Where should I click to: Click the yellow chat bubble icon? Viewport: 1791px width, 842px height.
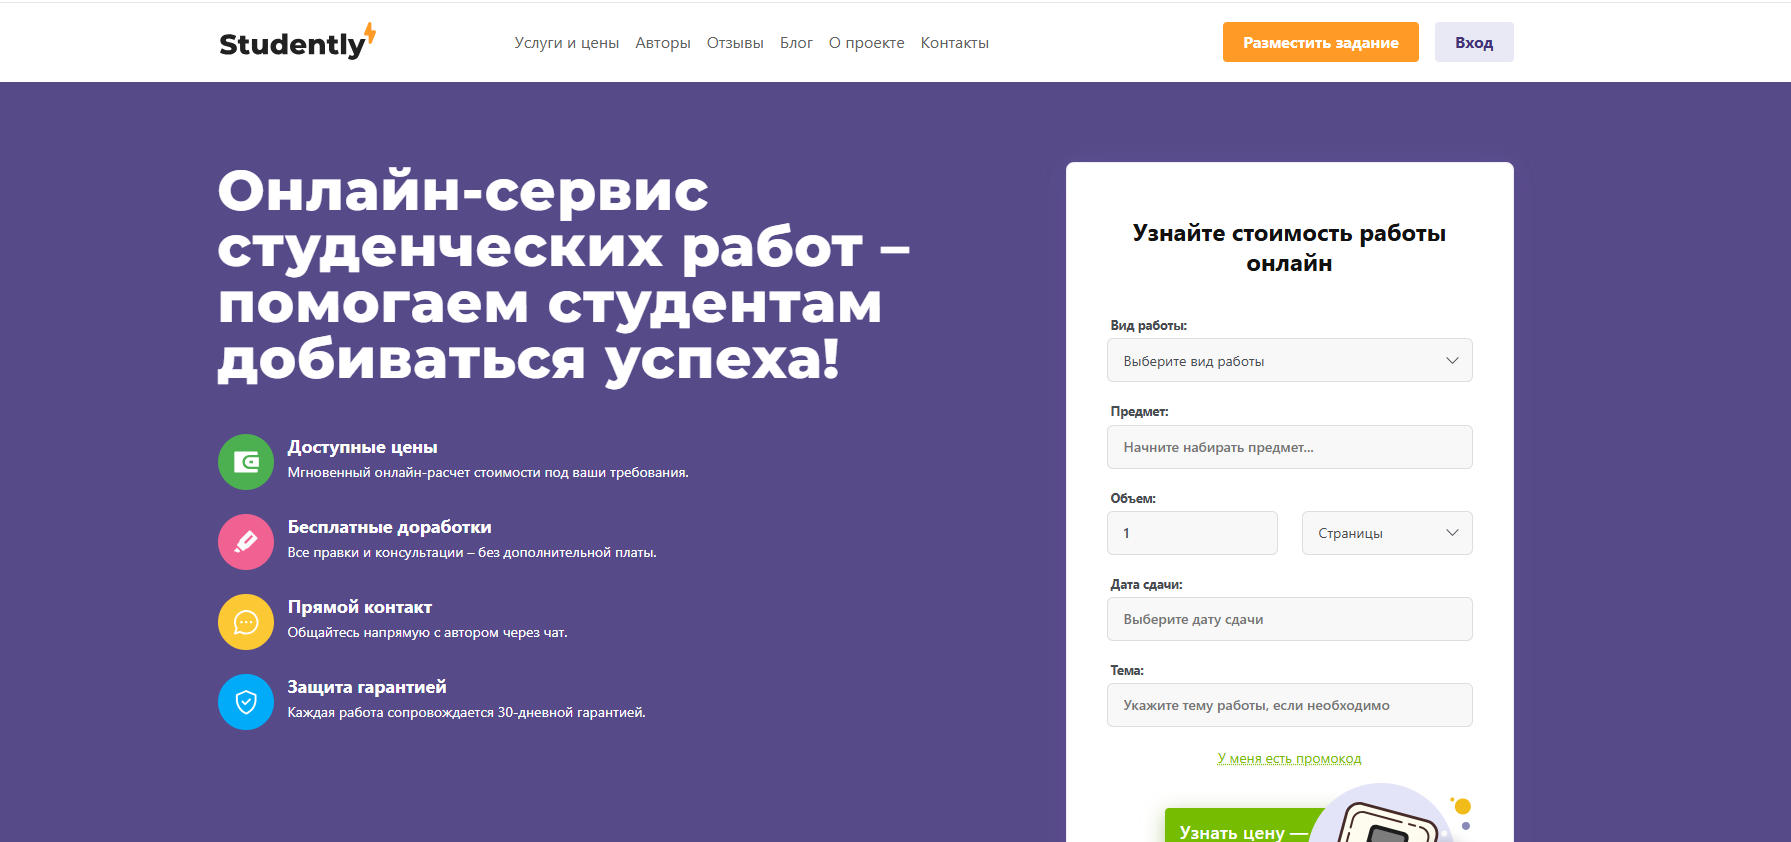(x=246, y=622)
